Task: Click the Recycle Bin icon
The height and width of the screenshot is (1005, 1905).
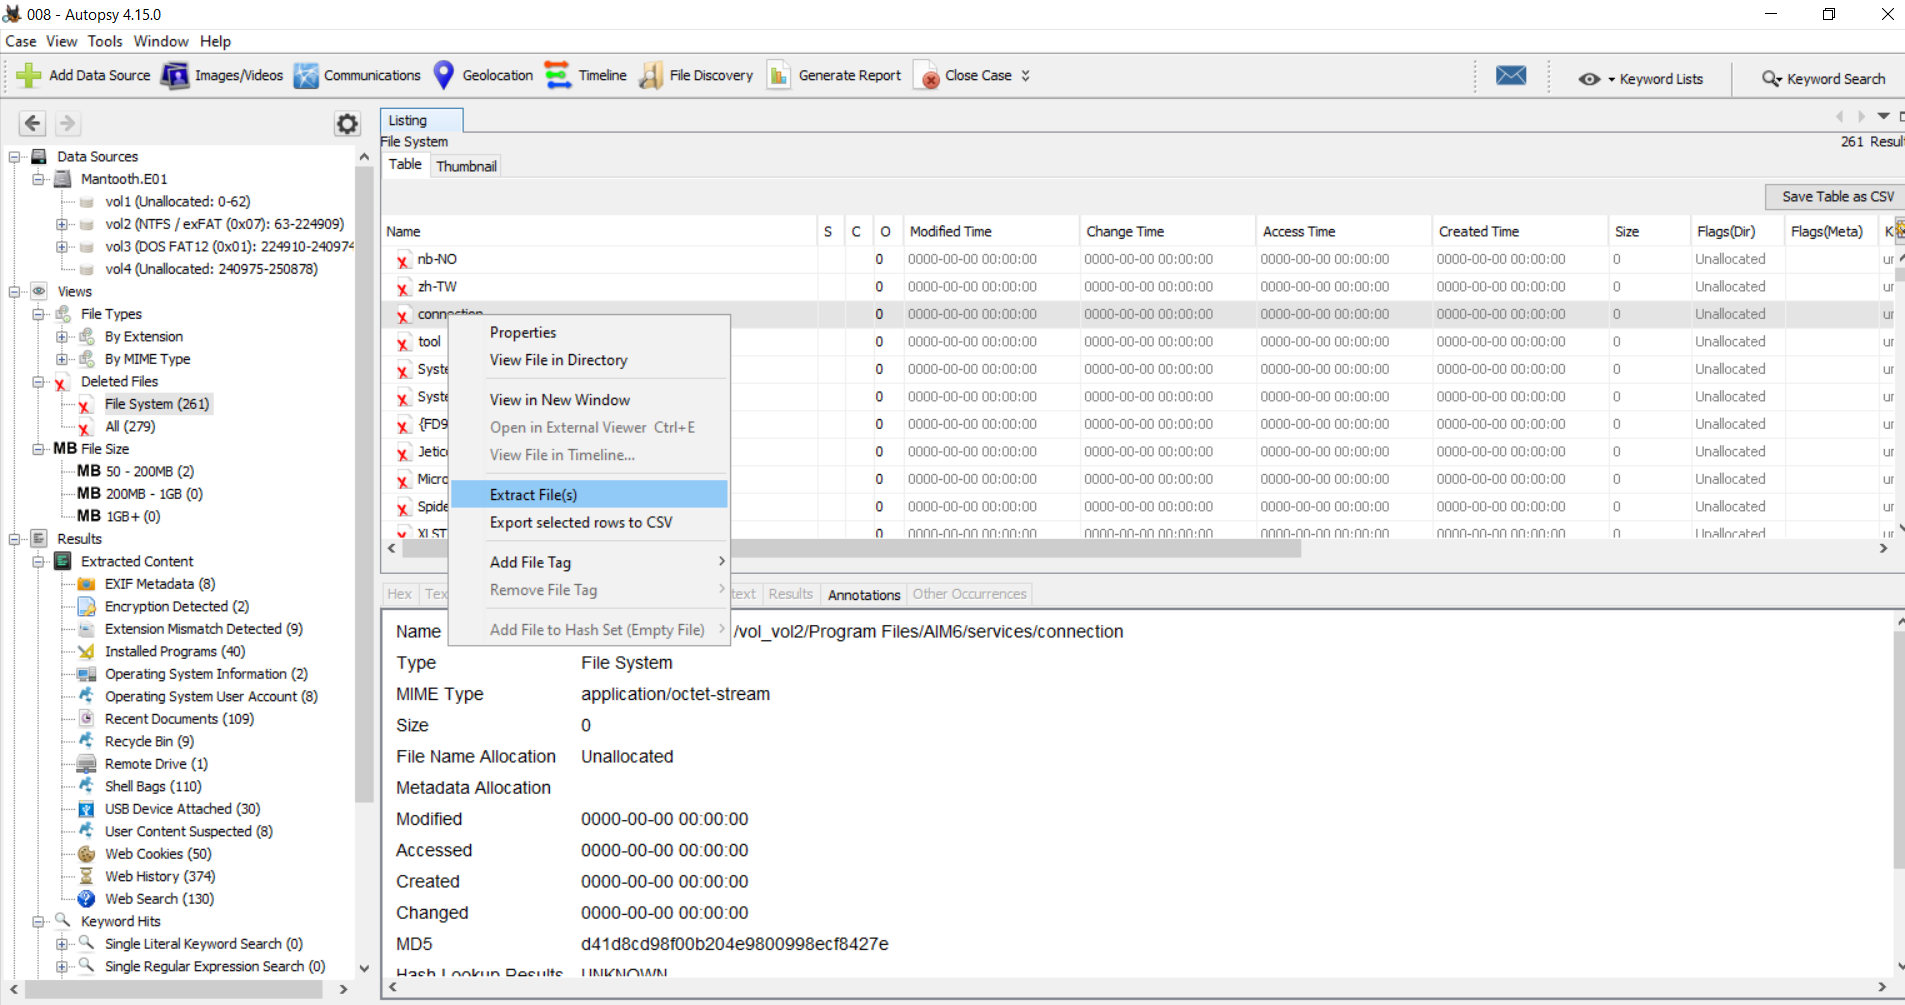Action: pyautogui.click(x=87, y=741)
